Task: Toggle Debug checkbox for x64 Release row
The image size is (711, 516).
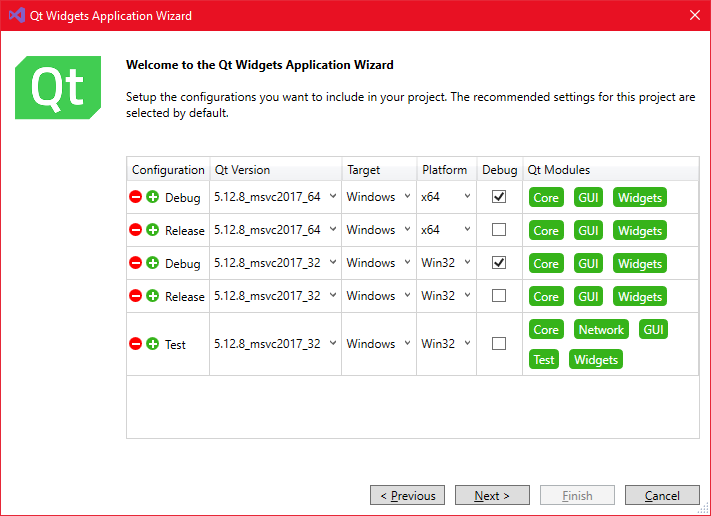Action: tap(499, 230)
